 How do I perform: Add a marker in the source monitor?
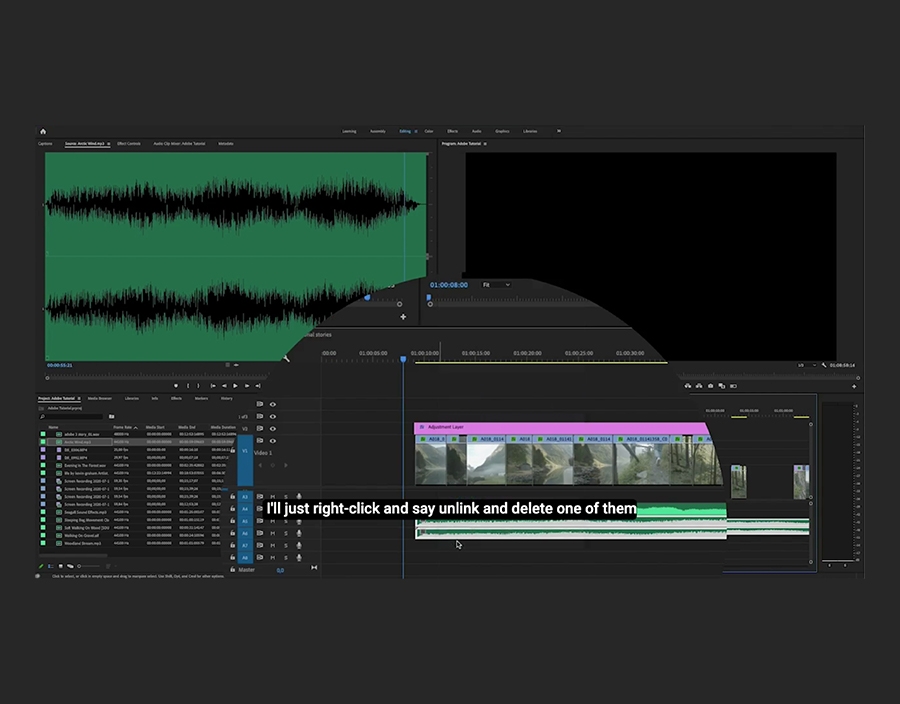(176, 386)
